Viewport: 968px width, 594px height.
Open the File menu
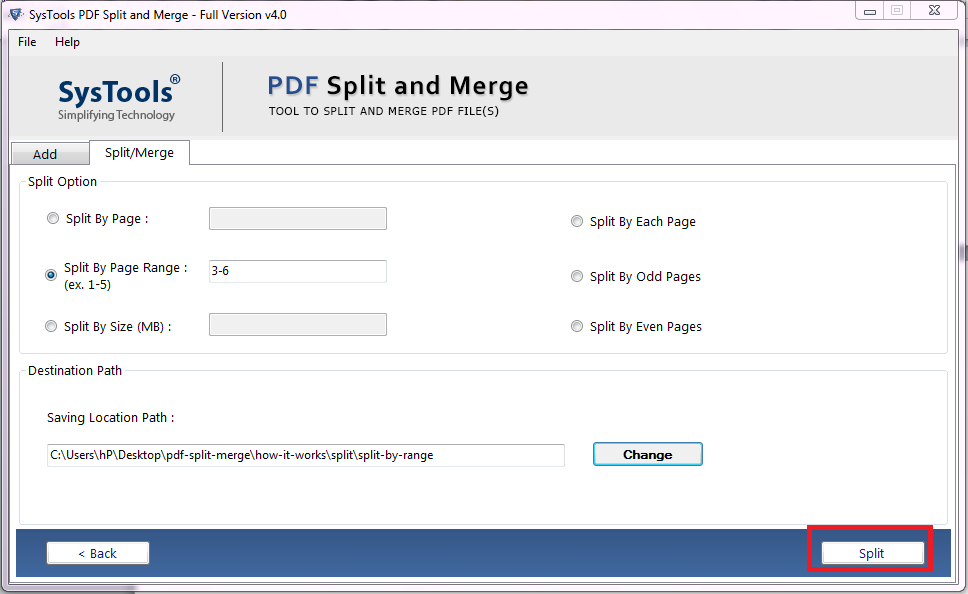click(27, 42)
